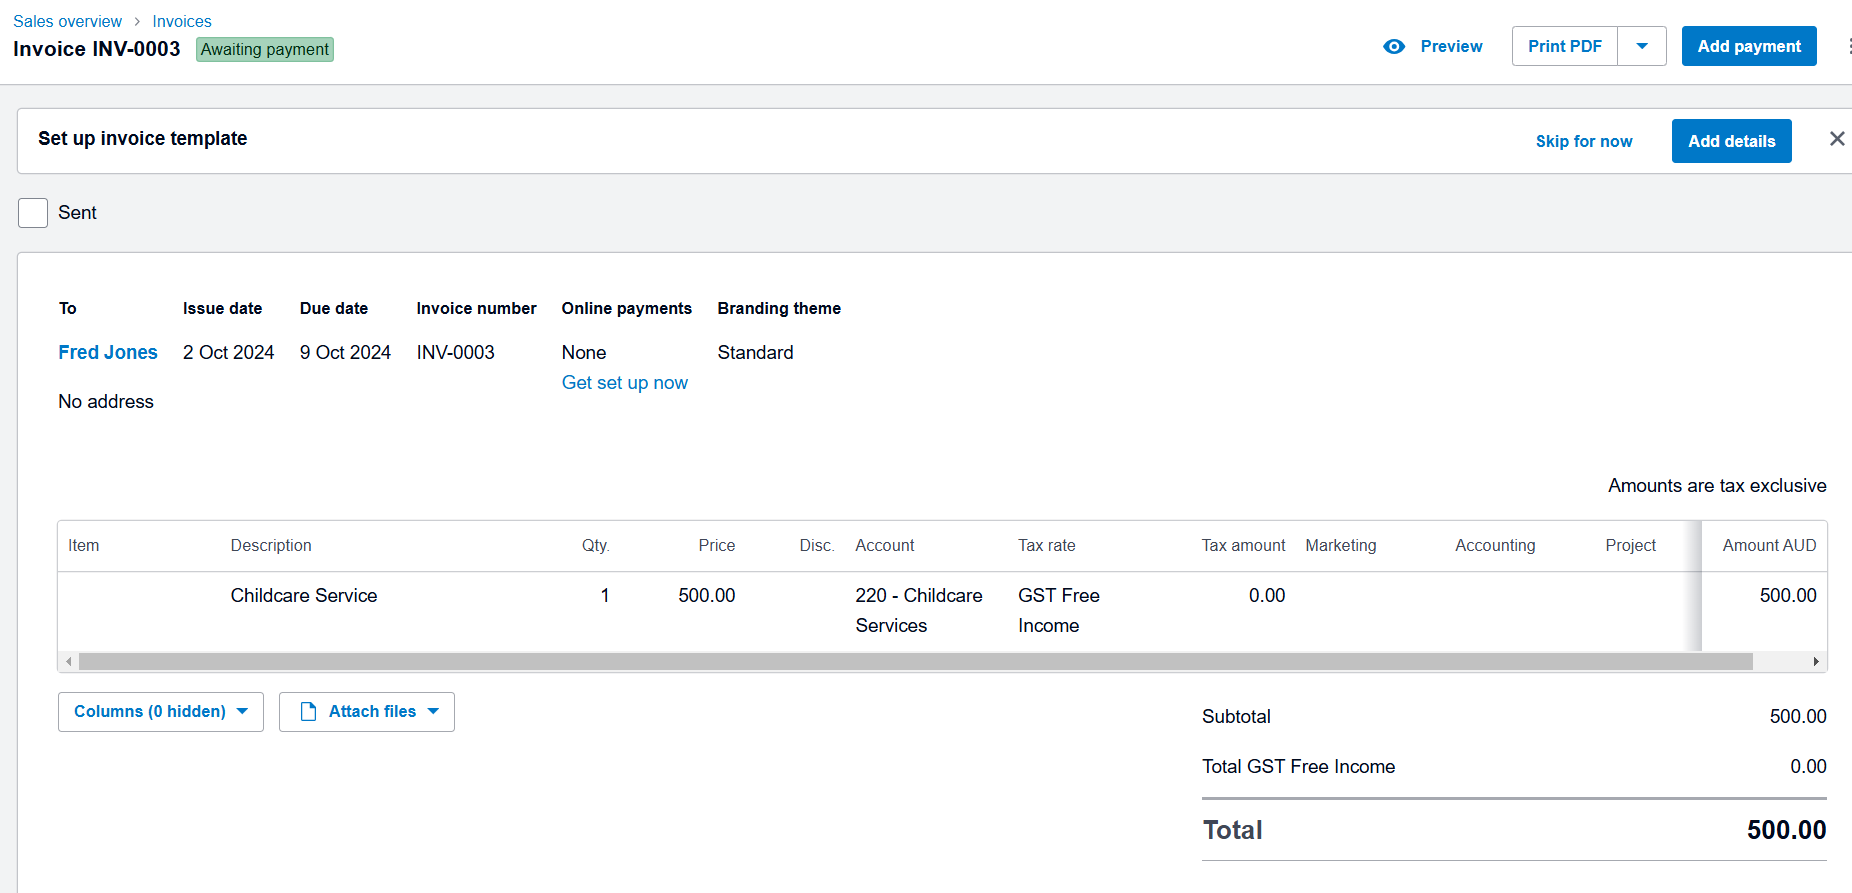This screenshot has width=1852, height=893.
Task: Expand the Columns (0 hidden) dropdown
Action: [160, 712]
